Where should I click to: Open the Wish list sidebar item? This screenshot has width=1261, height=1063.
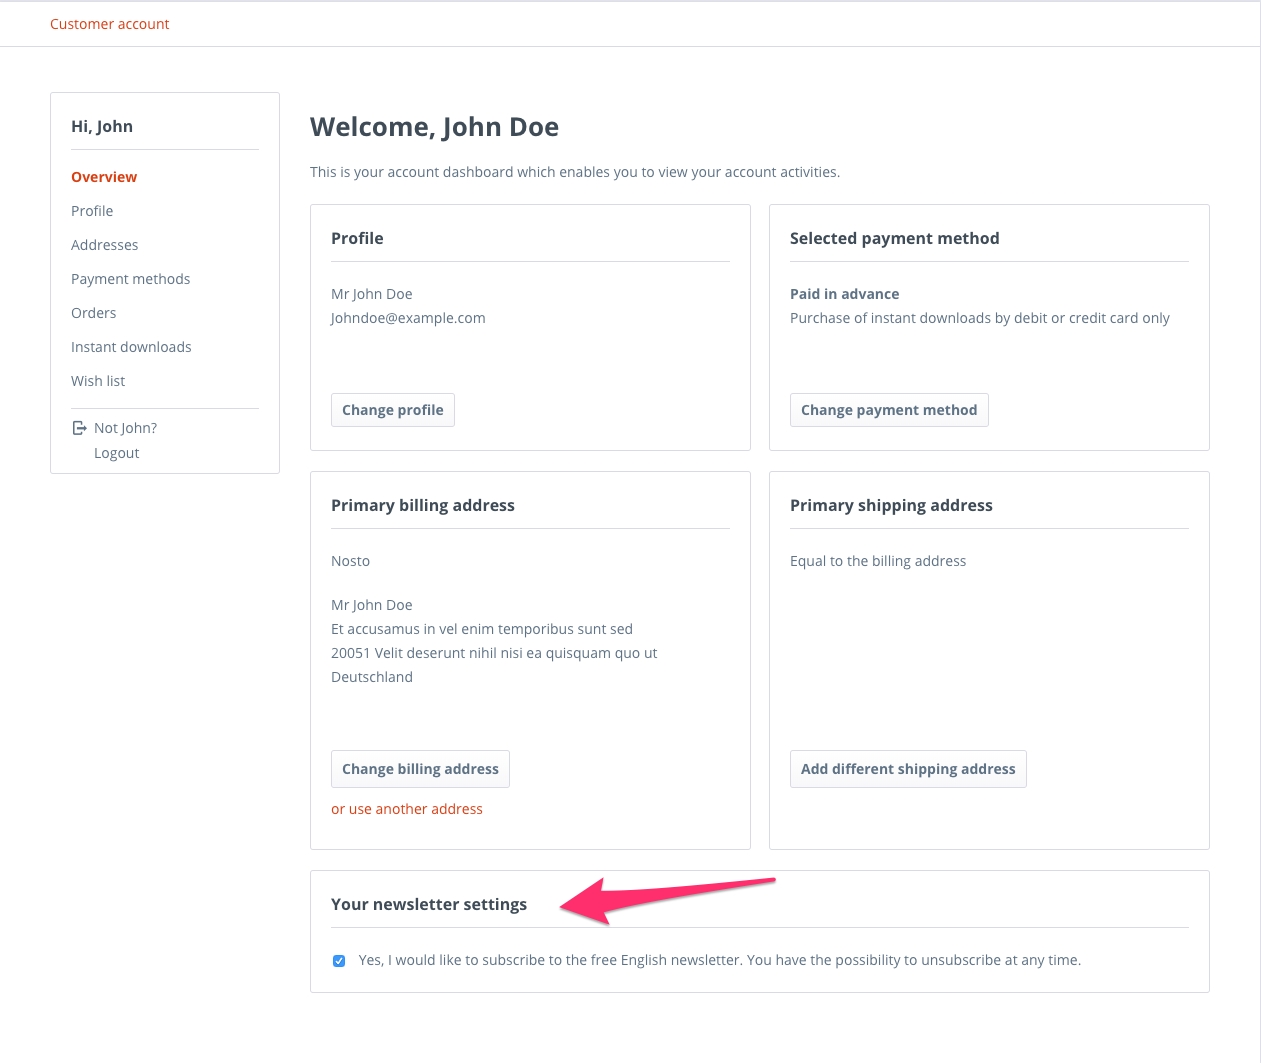tap(98, 381)
